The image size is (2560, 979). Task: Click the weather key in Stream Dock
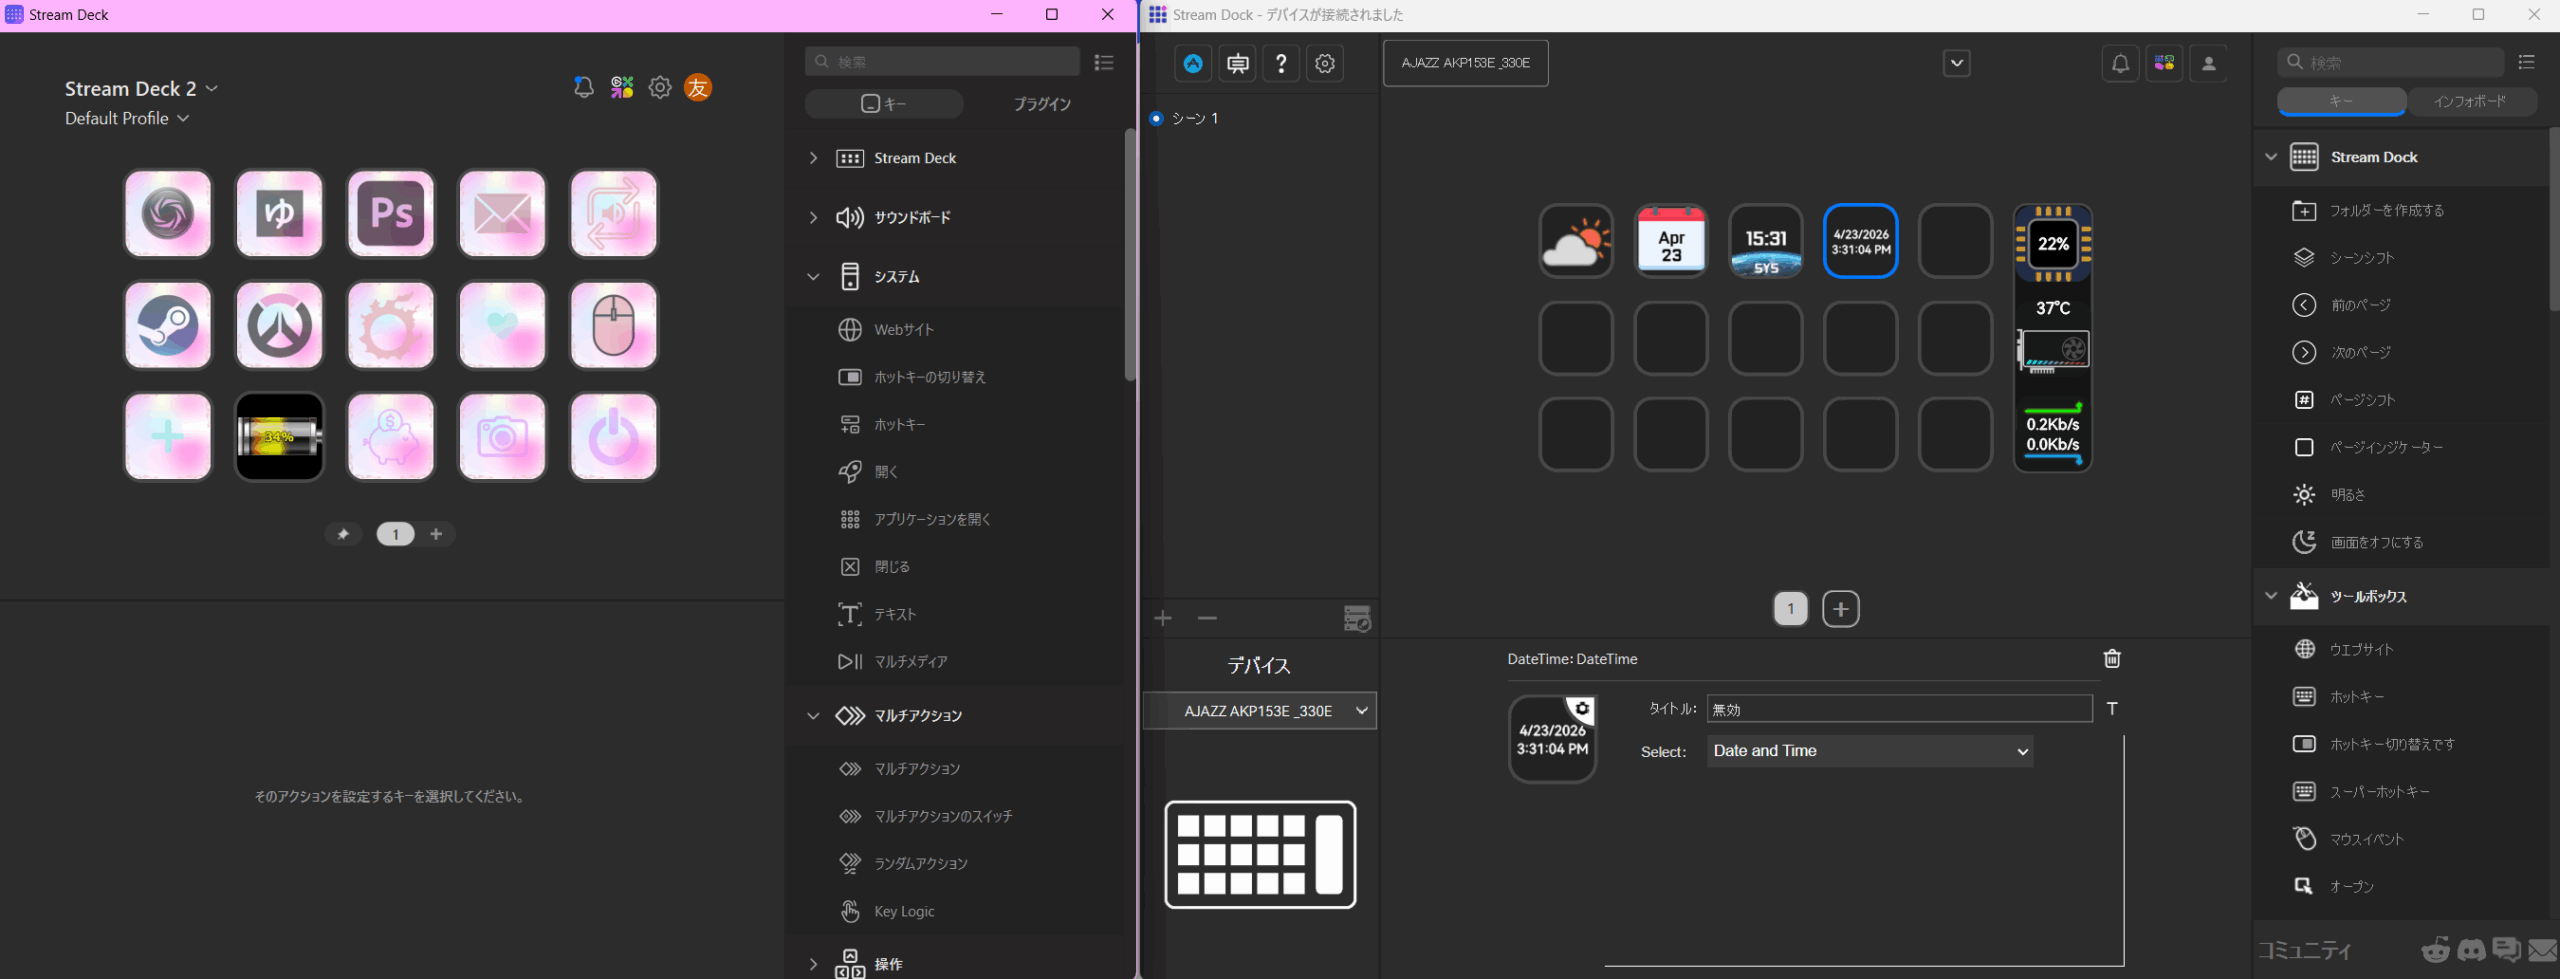(1575, 241)
